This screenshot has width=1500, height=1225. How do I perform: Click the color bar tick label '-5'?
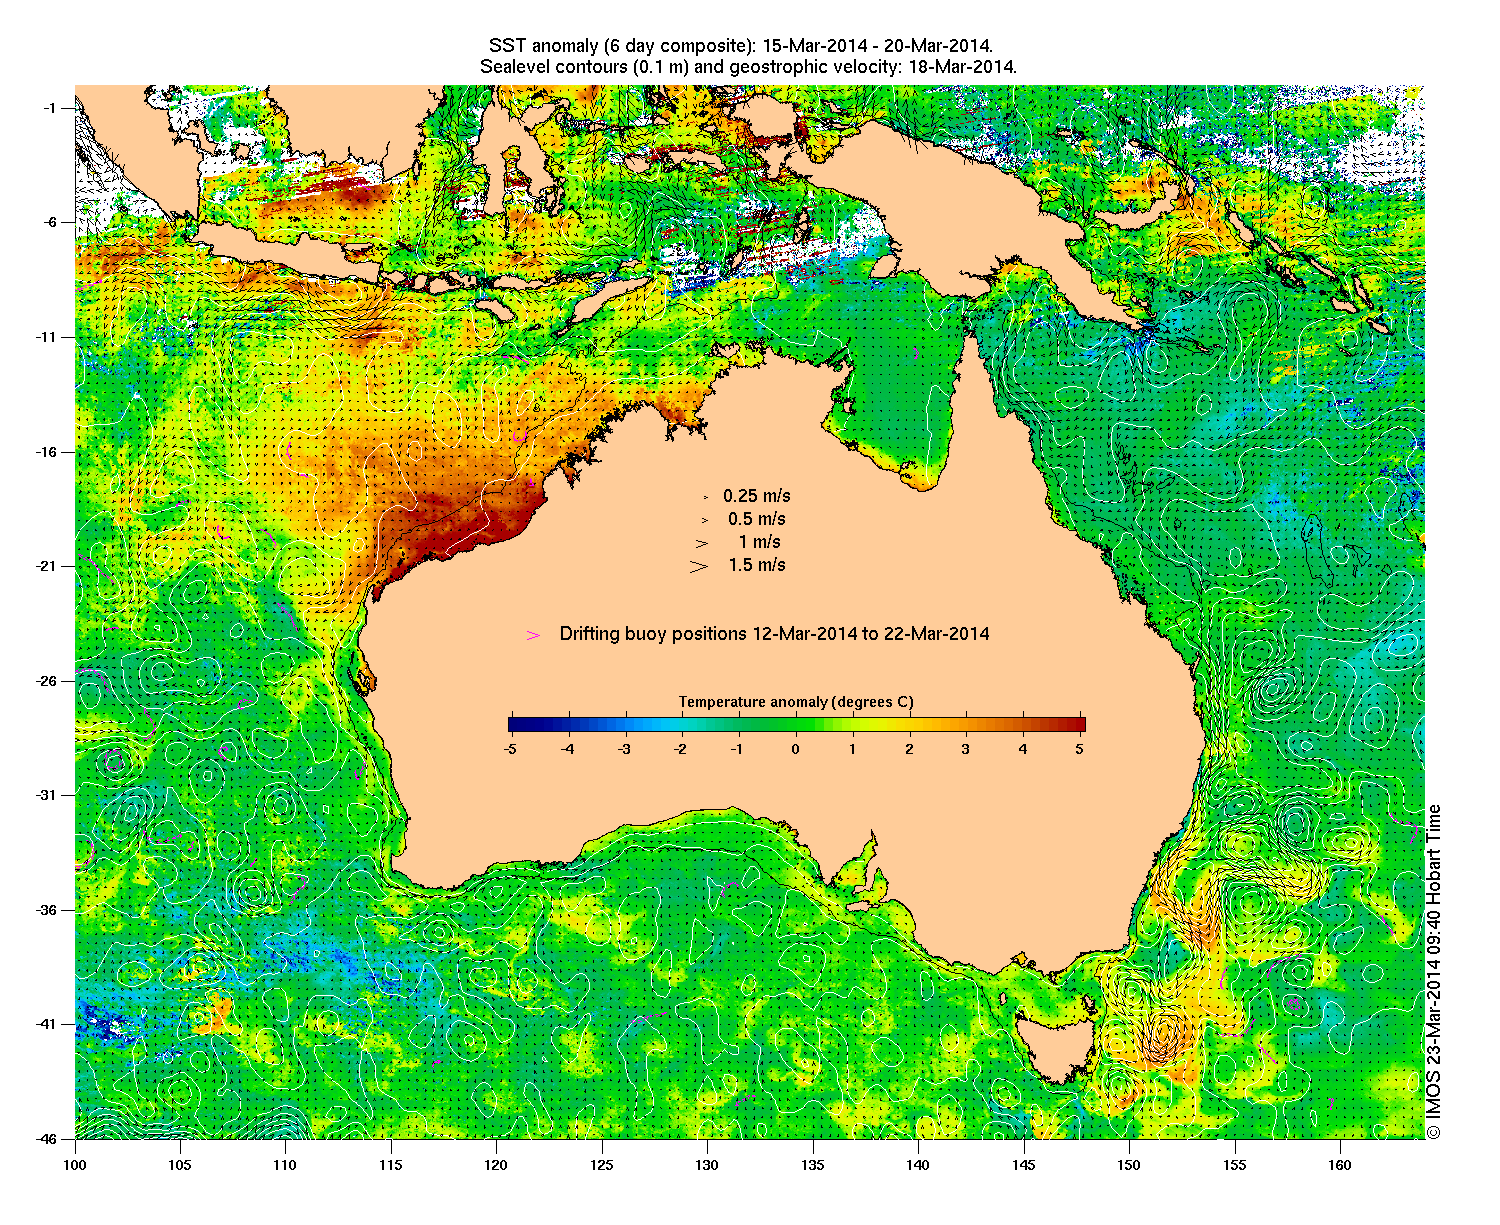510,748
